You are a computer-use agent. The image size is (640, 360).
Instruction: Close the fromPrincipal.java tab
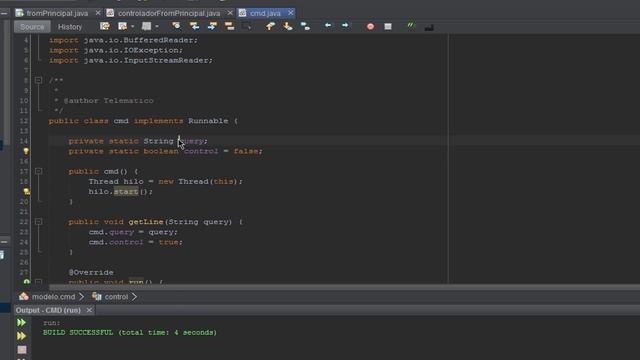(98, 13)
